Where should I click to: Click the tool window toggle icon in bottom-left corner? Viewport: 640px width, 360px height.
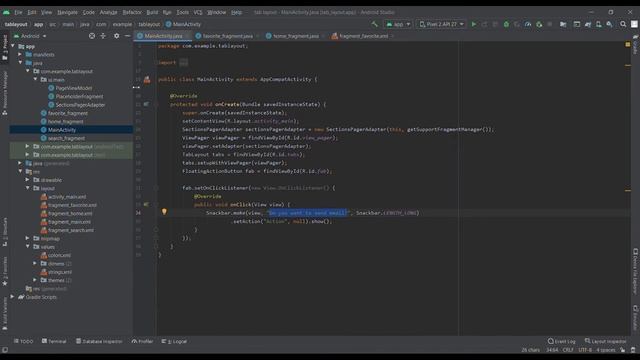(5, 350)
